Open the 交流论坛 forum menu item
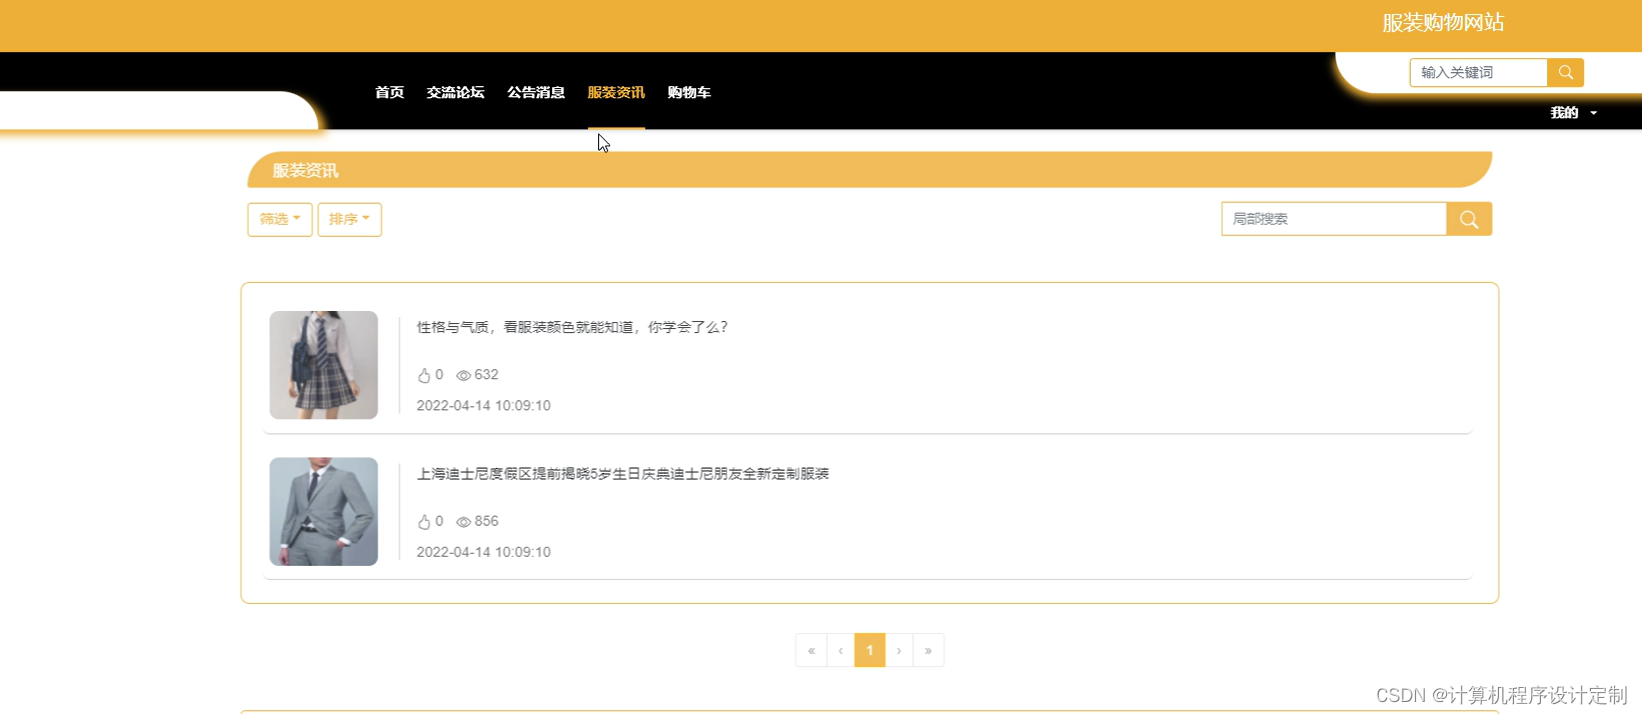1642x714 pixels. (x=455, y=92)
